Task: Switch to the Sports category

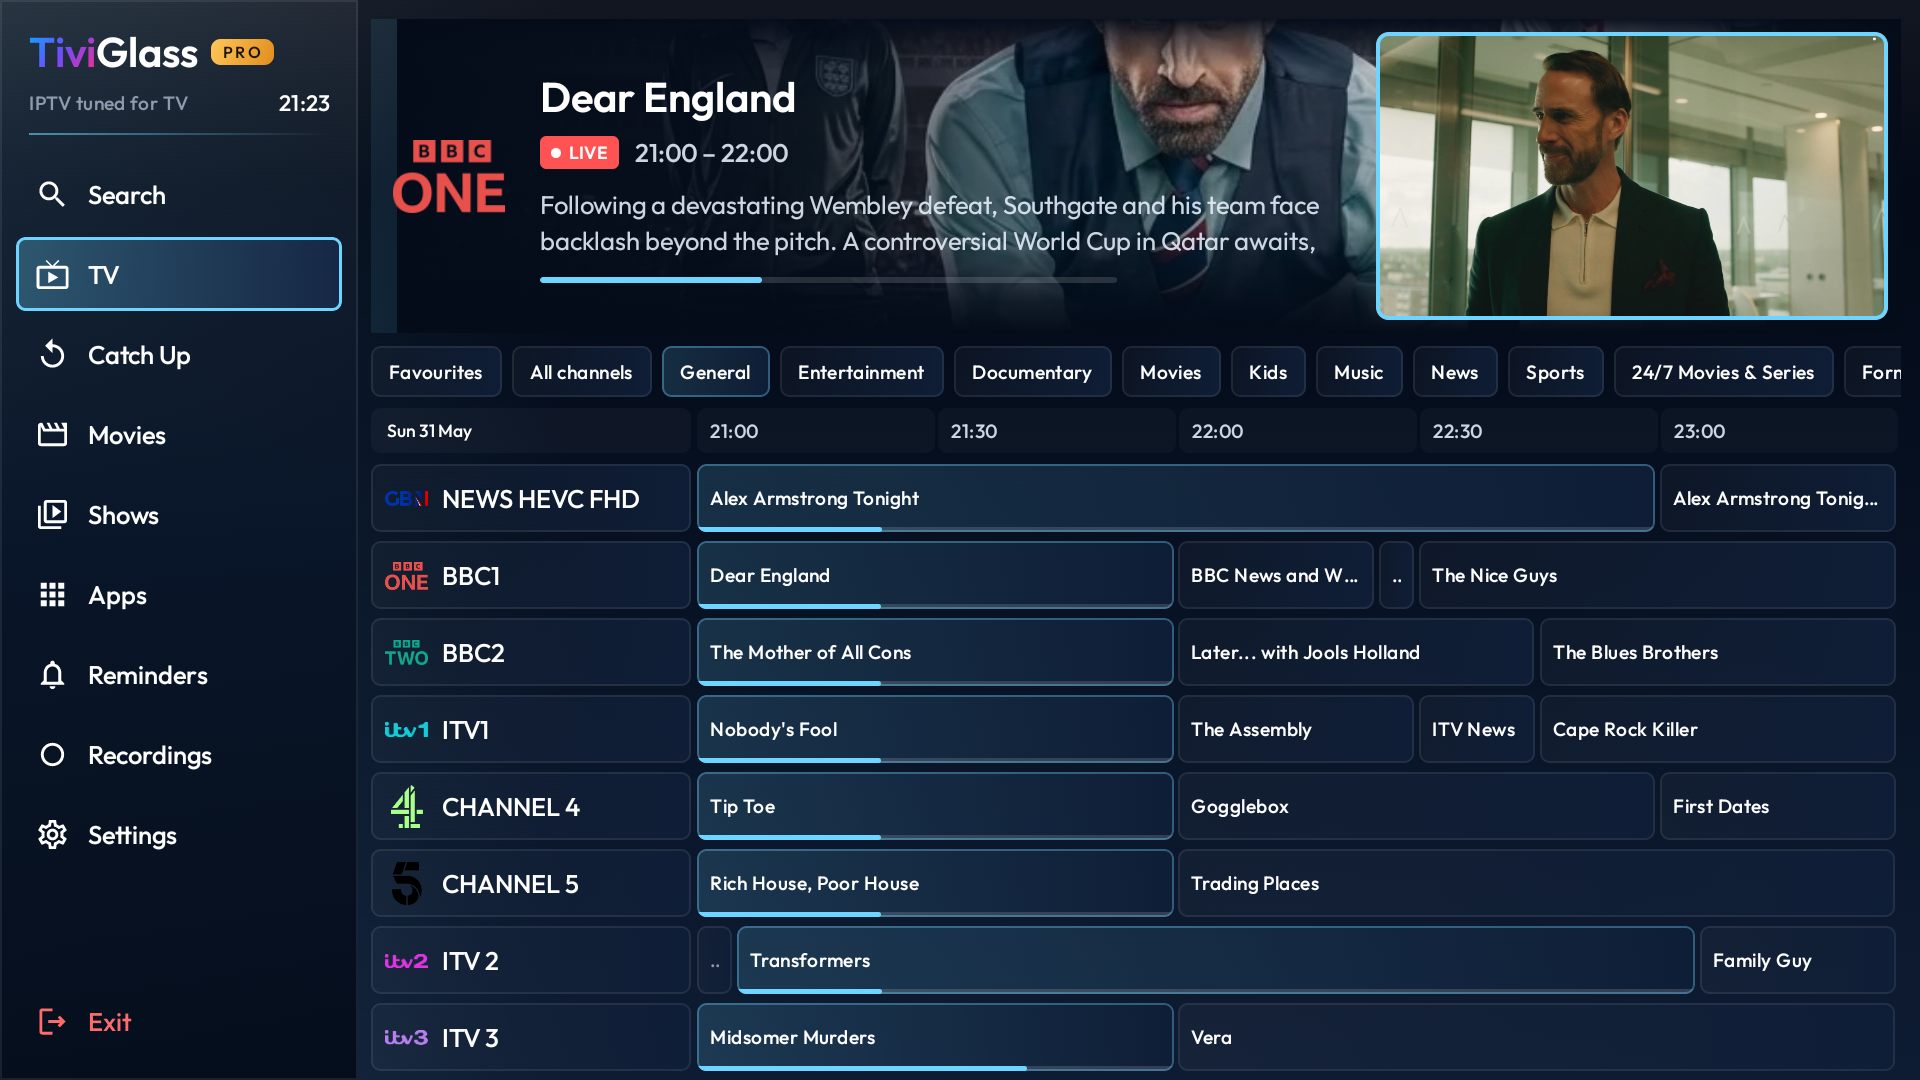Action: [x=1555, y=372]
